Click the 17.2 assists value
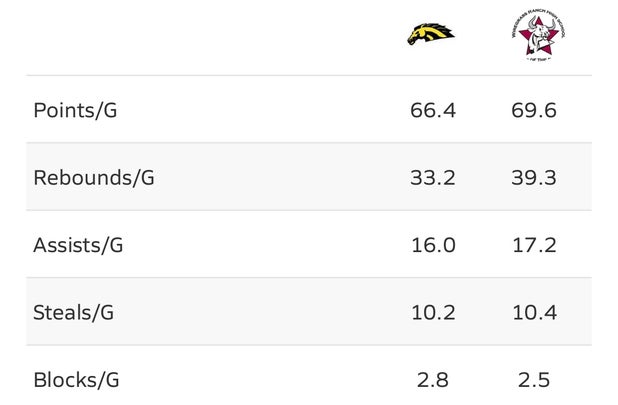This screenshot has width=618, height=405. pyautogui.click(x=534, y=245)
